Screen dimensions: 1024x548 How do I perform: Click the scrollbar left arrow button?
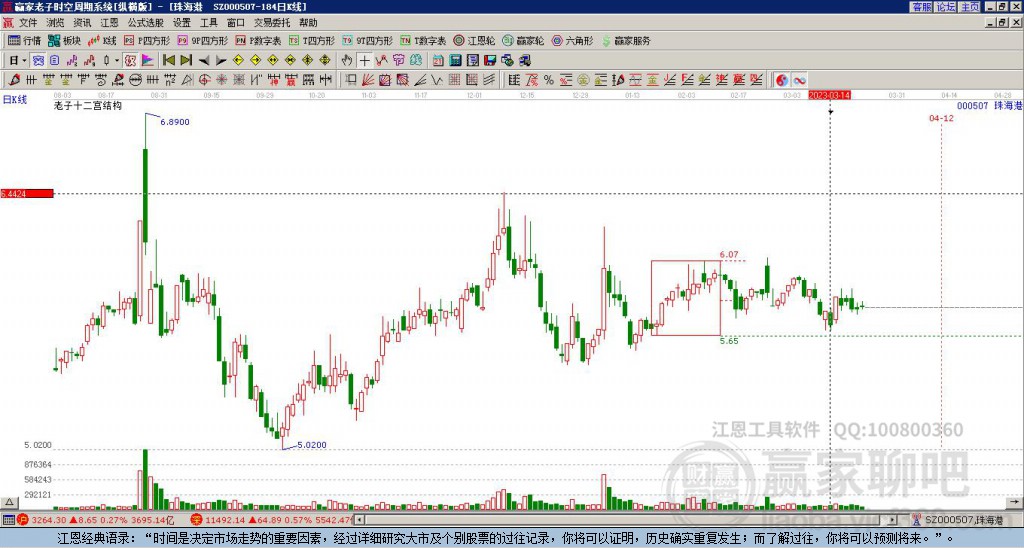tap(360, 520)
